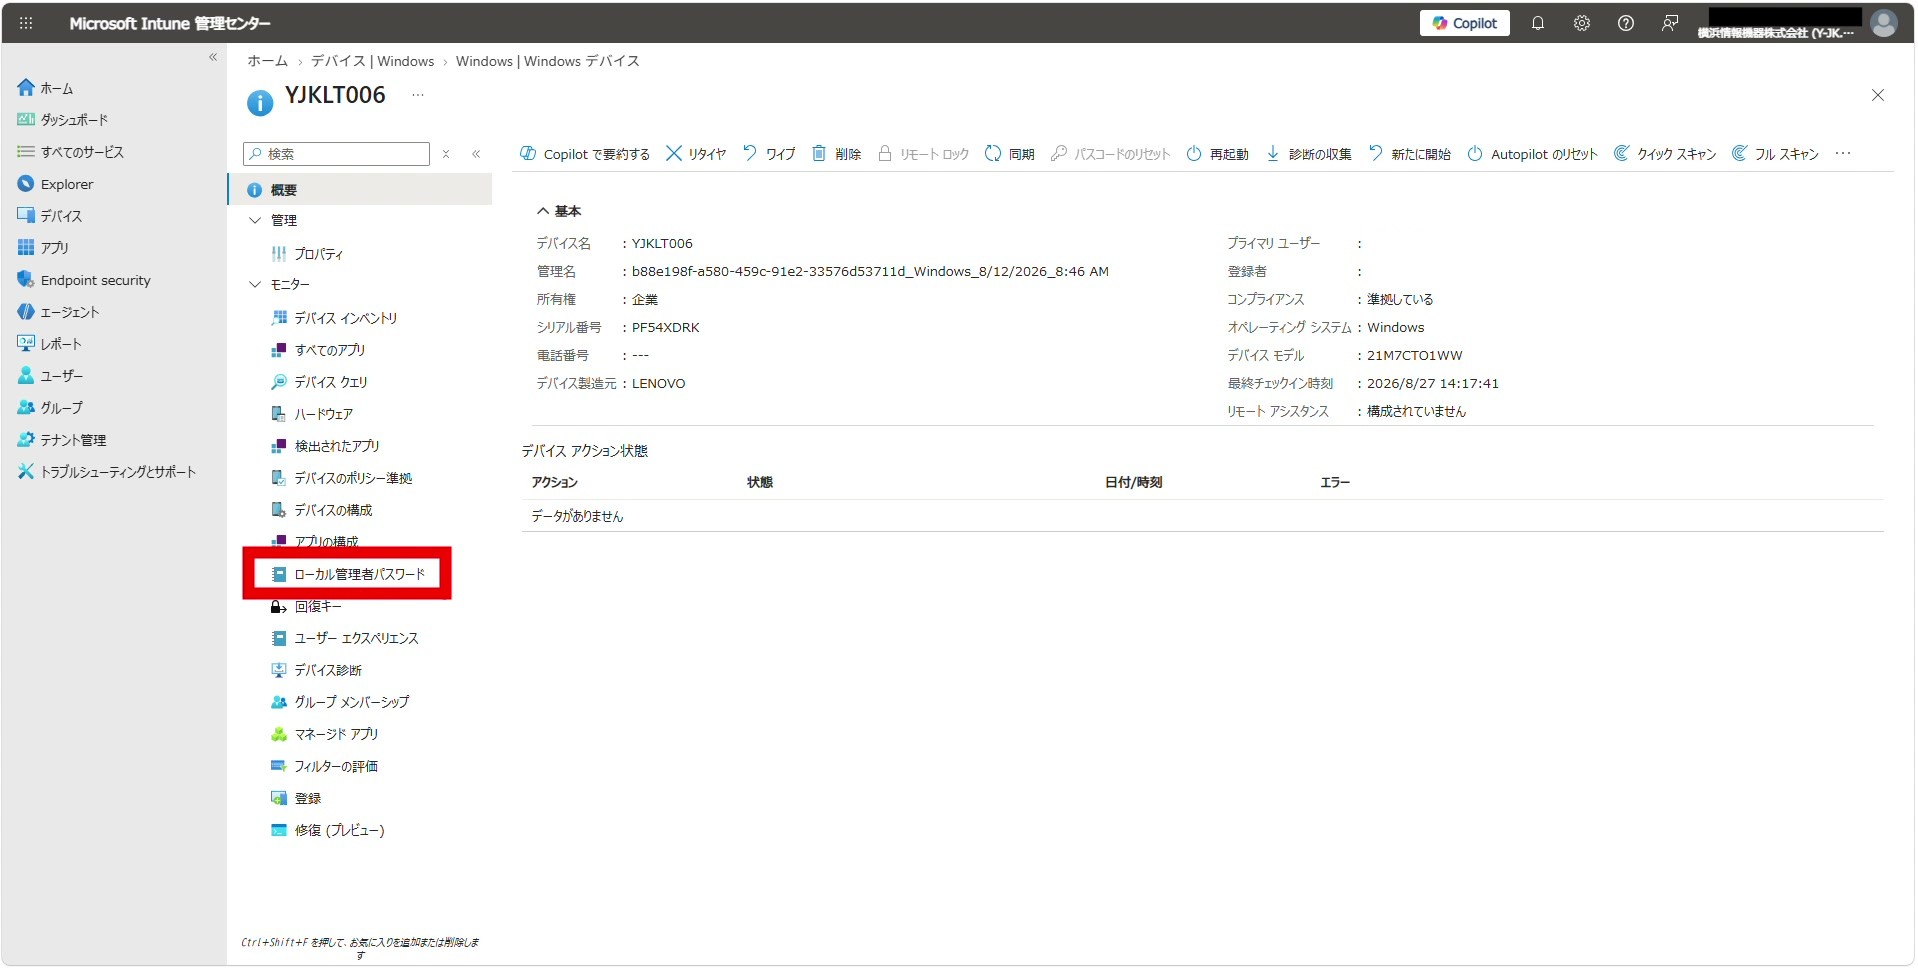This screenshot has width=1918, height=968.
Task: Open the notifications bell
Action: [x=1538, y=23]
